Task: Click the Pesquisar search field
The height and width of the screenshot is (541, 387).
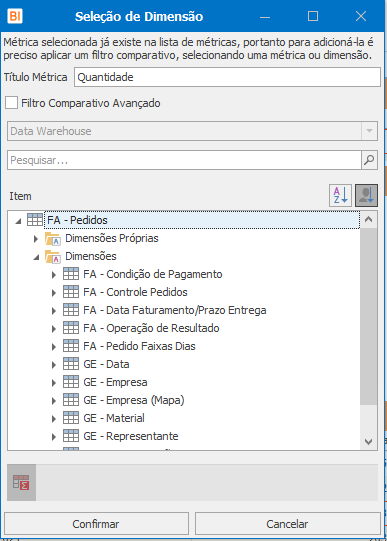Action: coord(184,160)
